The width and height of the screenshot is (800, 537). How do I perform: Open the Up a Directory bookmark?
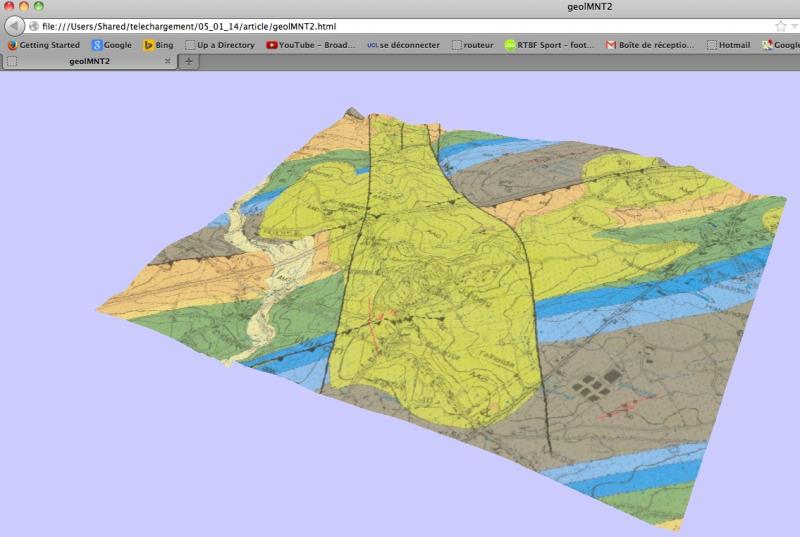(x=220, y=45)
